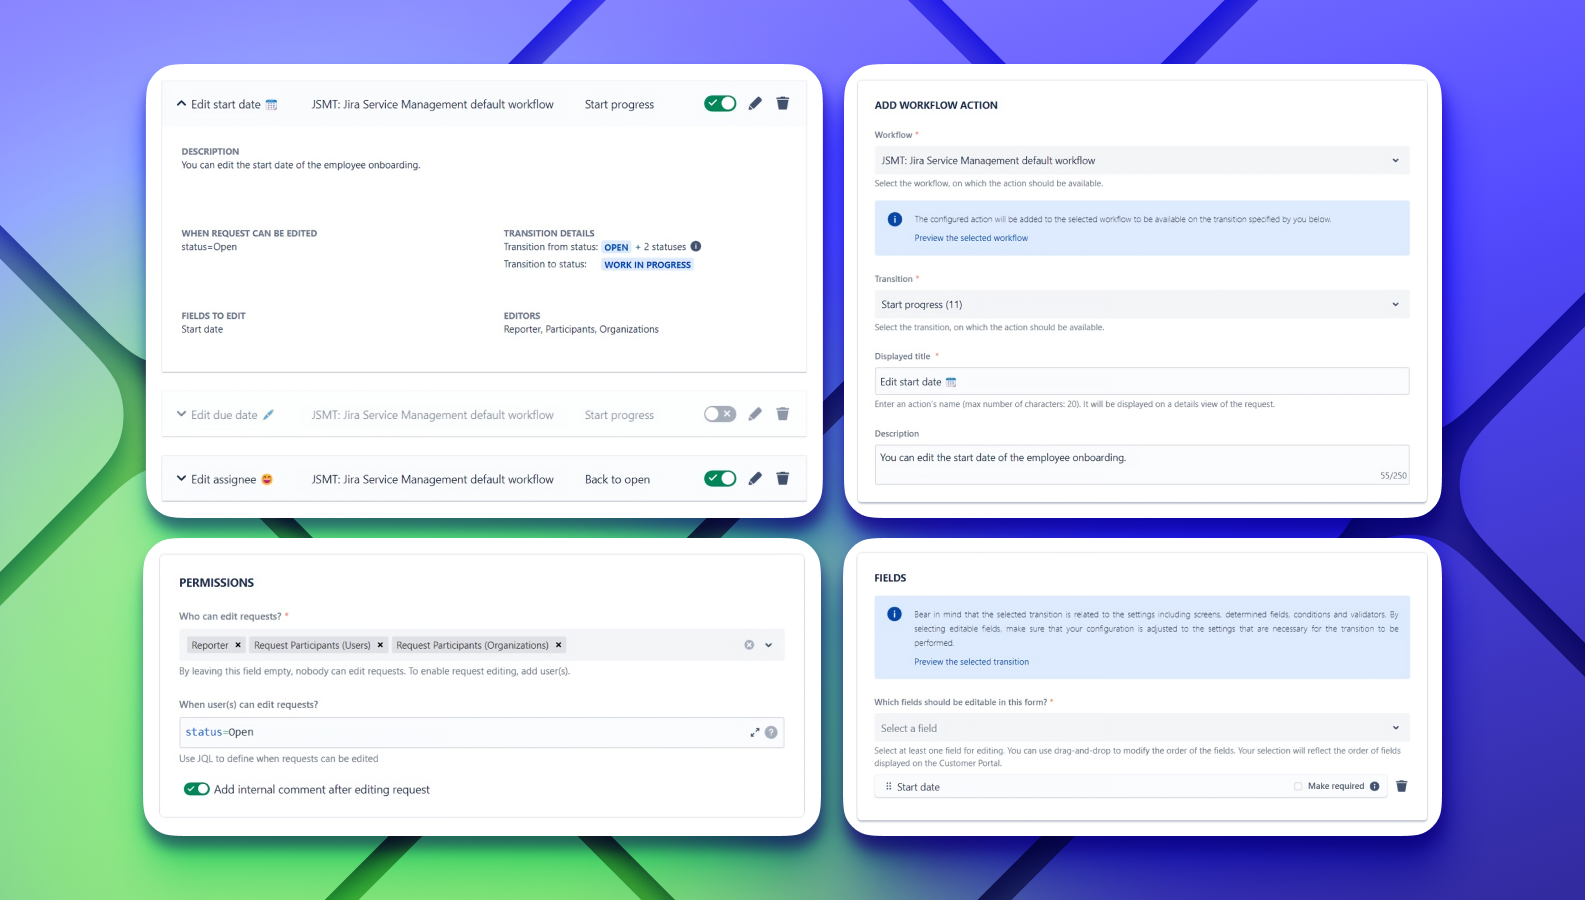Open the Who can edit requests dropdown arrow
Viewport: 1585px width, 900px height.
[769, 645]
